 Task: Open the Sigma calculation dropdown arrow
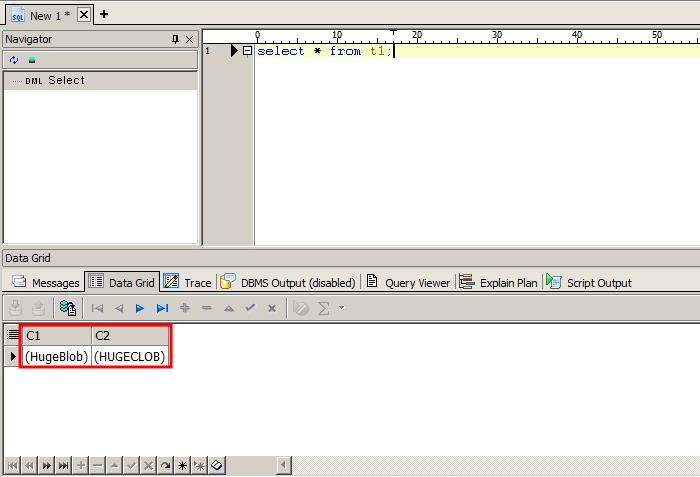point(341,309)
